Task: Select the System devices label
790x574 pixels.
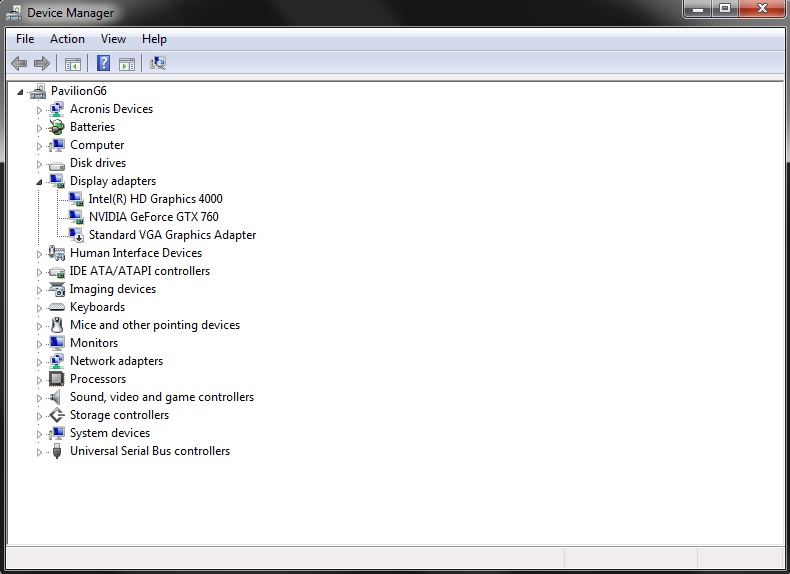Action: (110, 433)
